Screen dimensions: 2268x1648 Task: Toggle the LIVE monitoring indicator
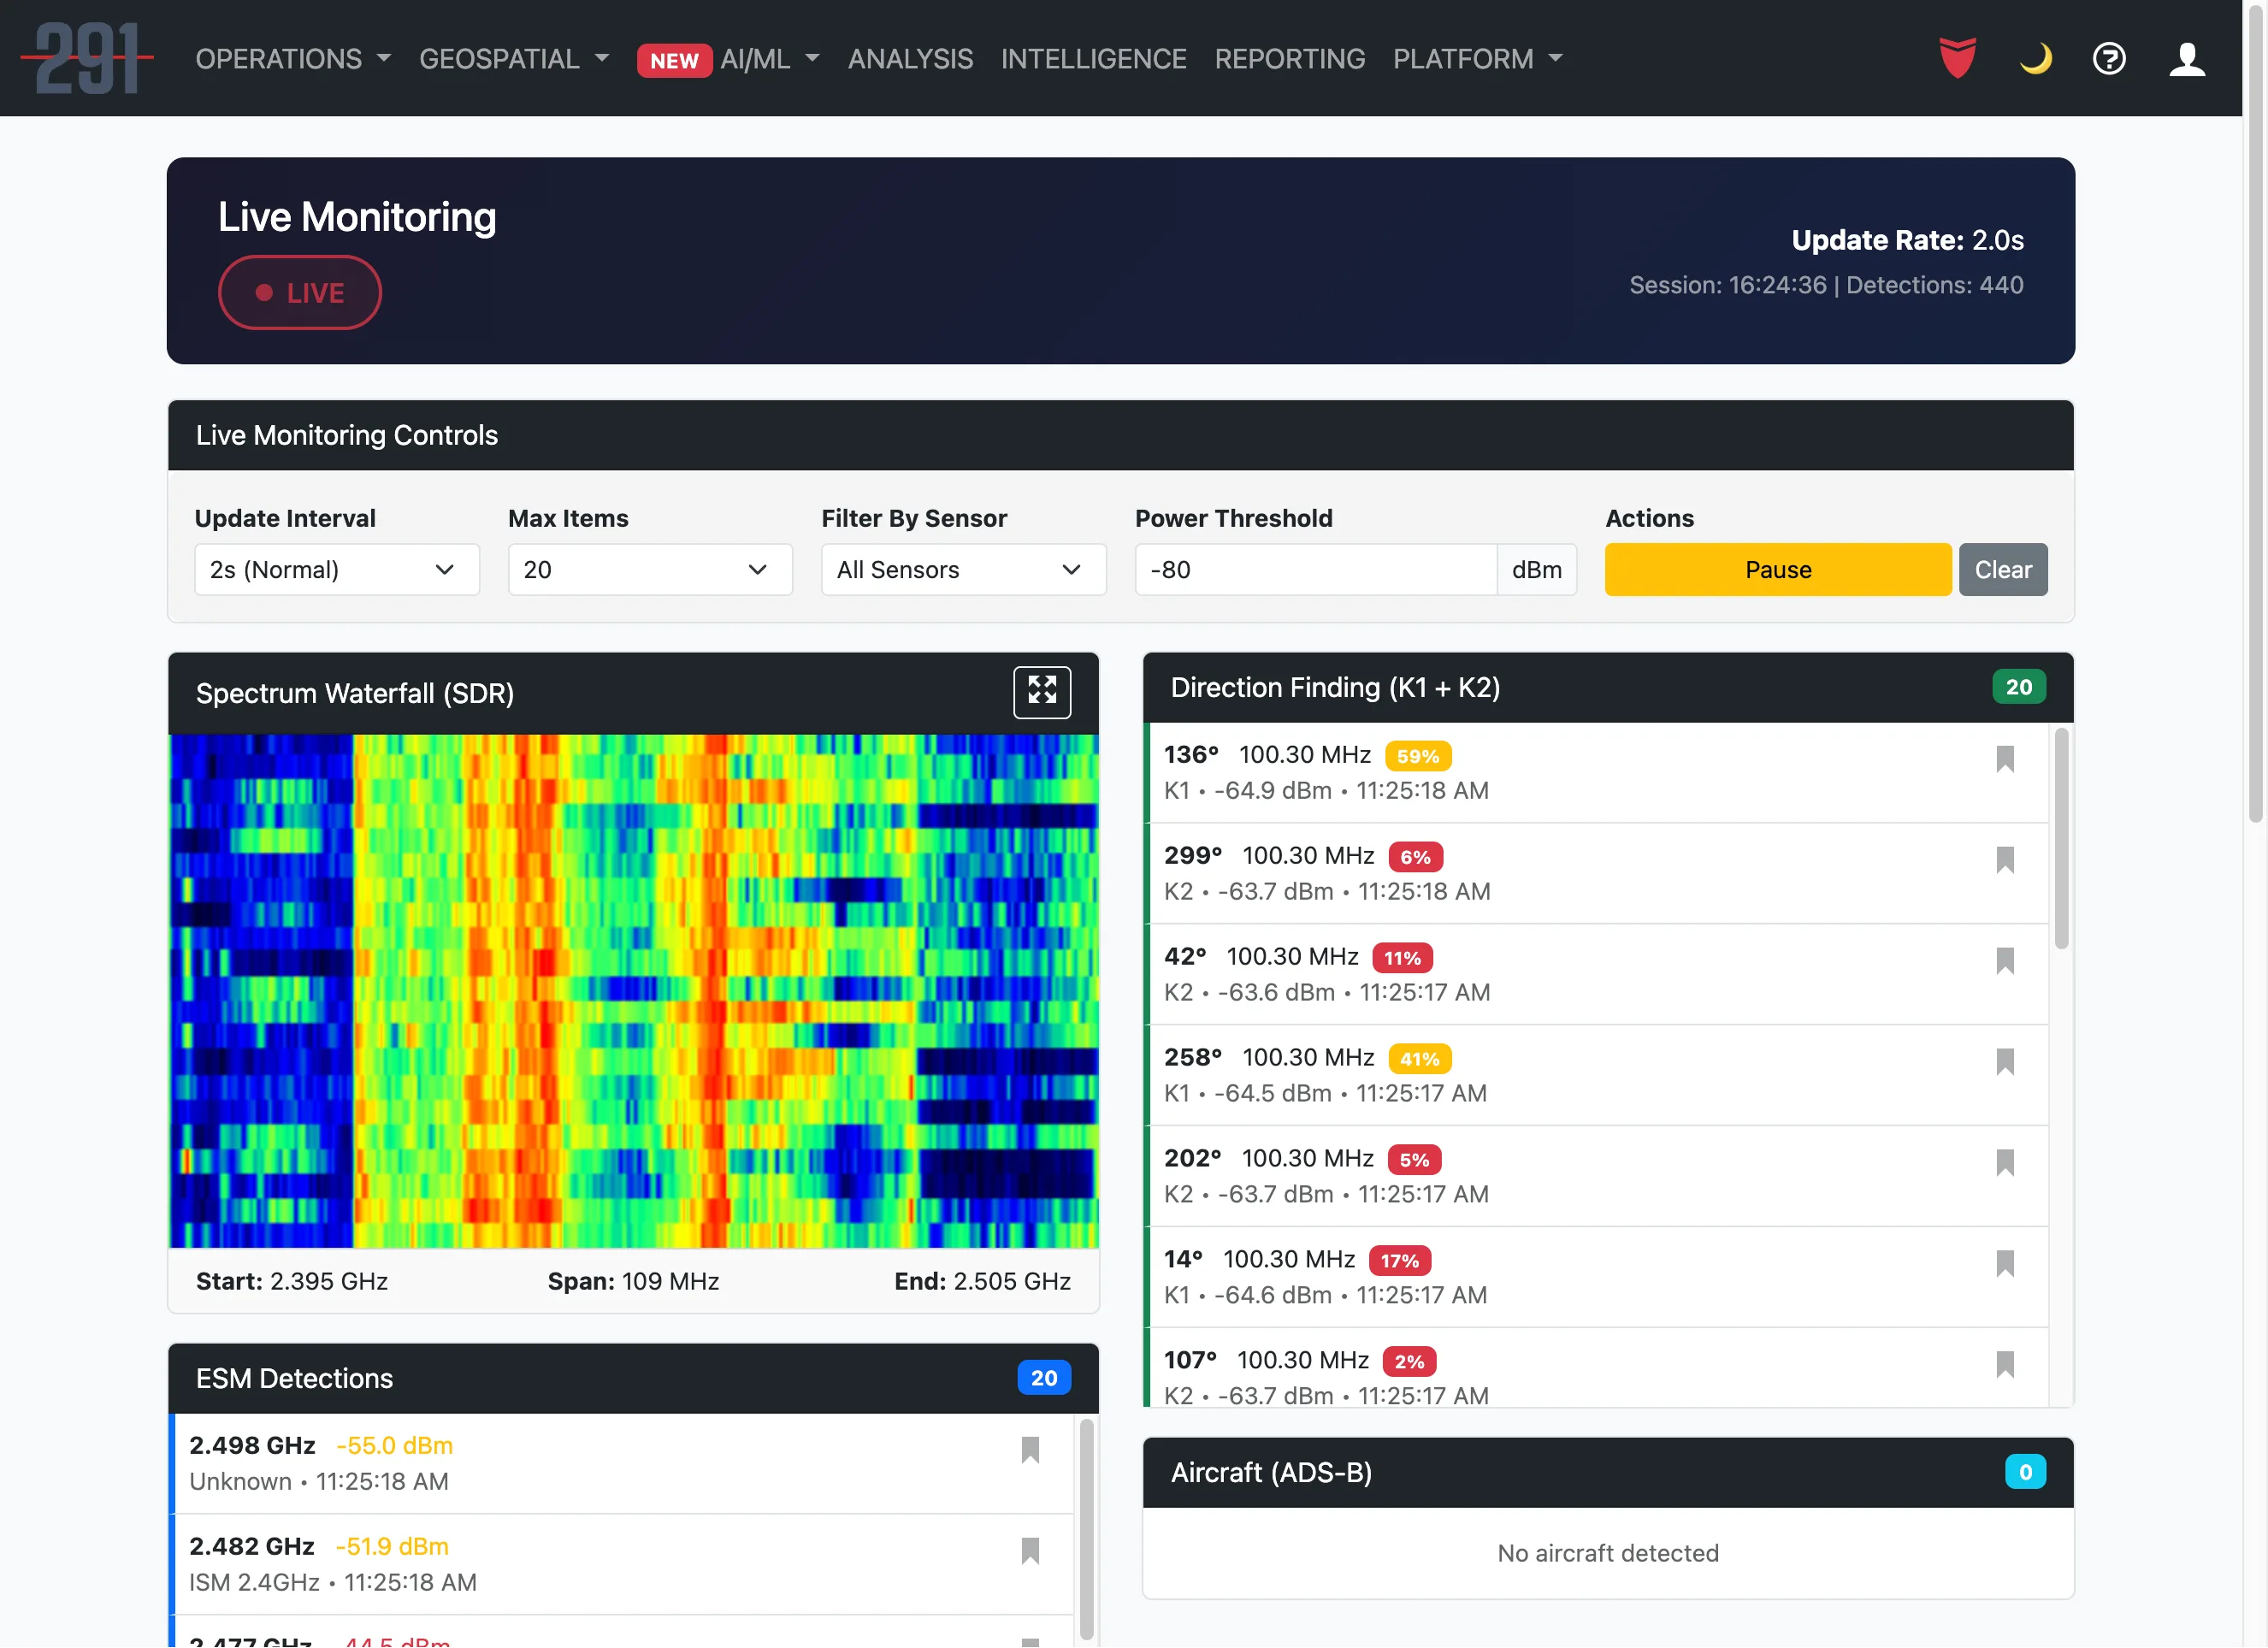tap(299, 292)
